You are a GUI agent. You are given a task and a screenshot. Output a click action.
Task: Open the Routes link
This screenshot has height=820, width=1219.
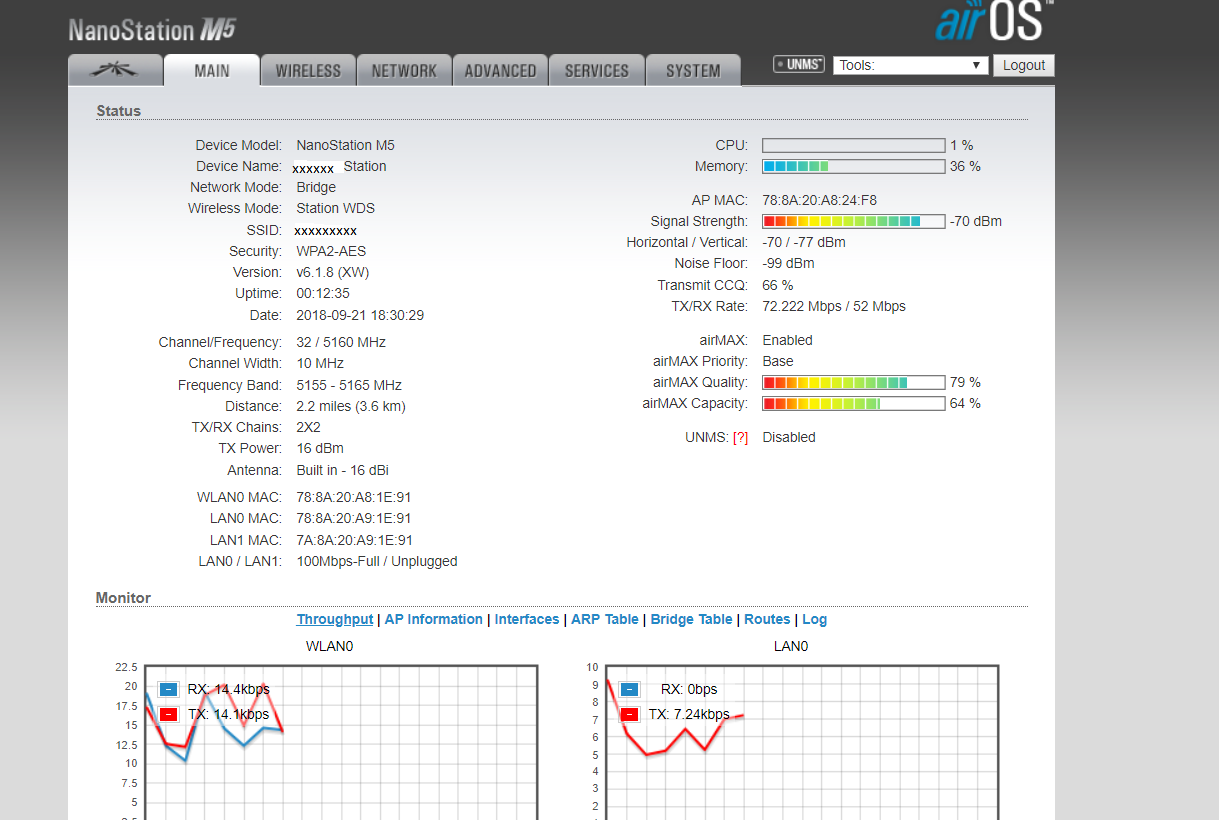[x=767, y=619]
